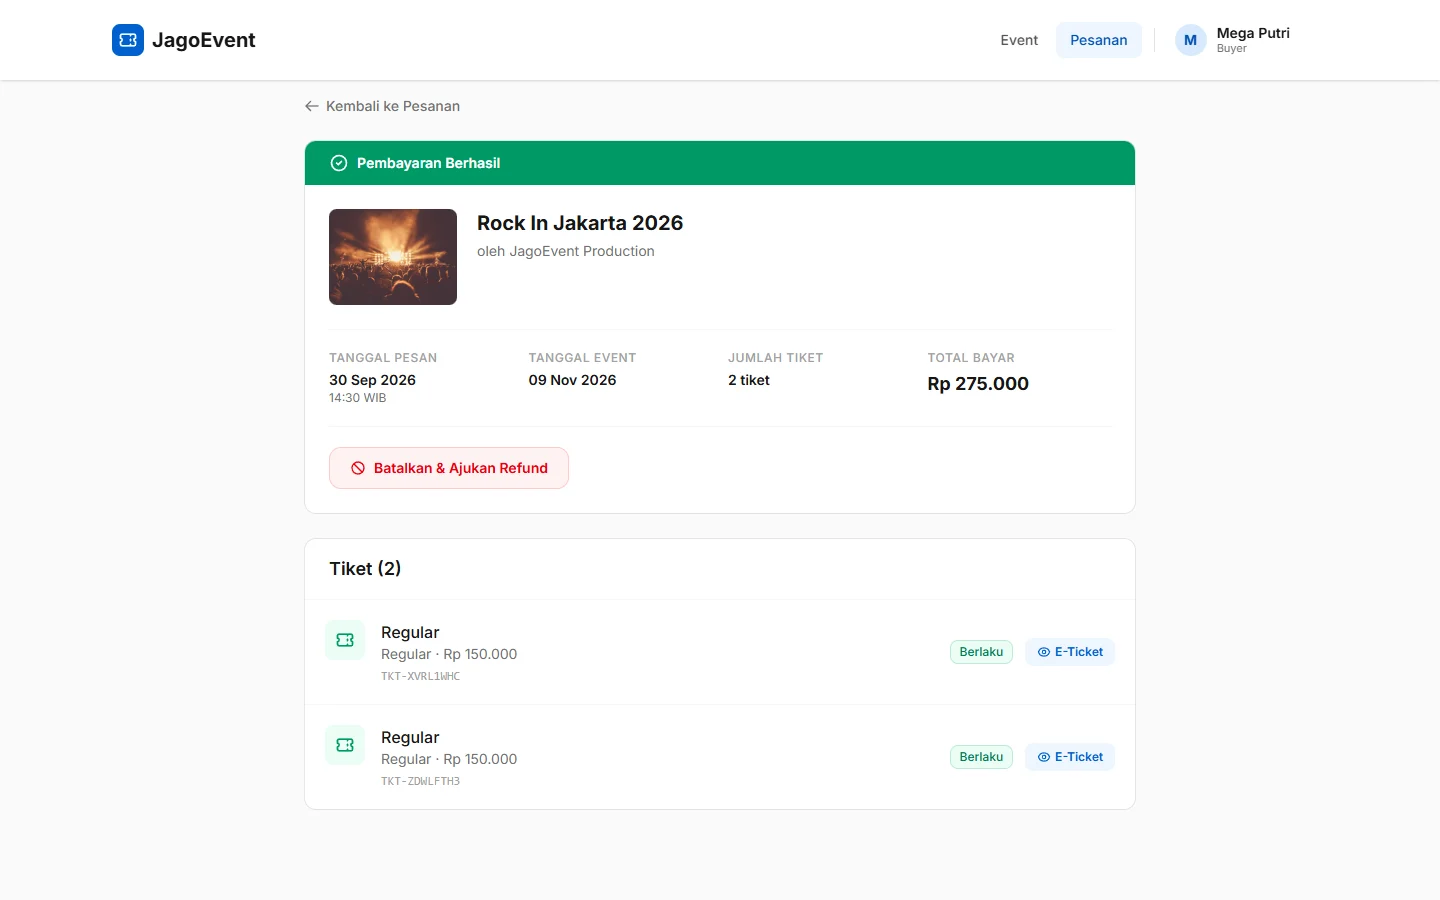1440x900 pixels.
Task: Click the 09 Nov 2026 event date
Action: (572, 380)
